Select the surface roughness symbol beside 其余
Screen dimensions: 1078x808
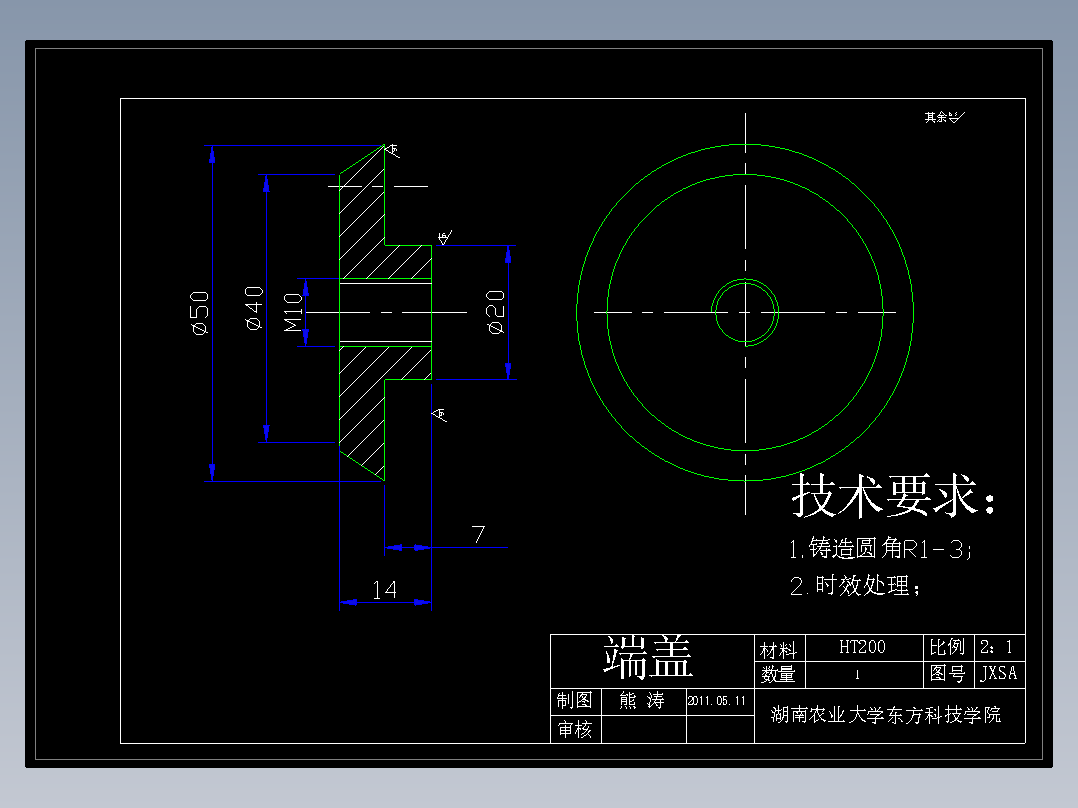coord(952,116)
